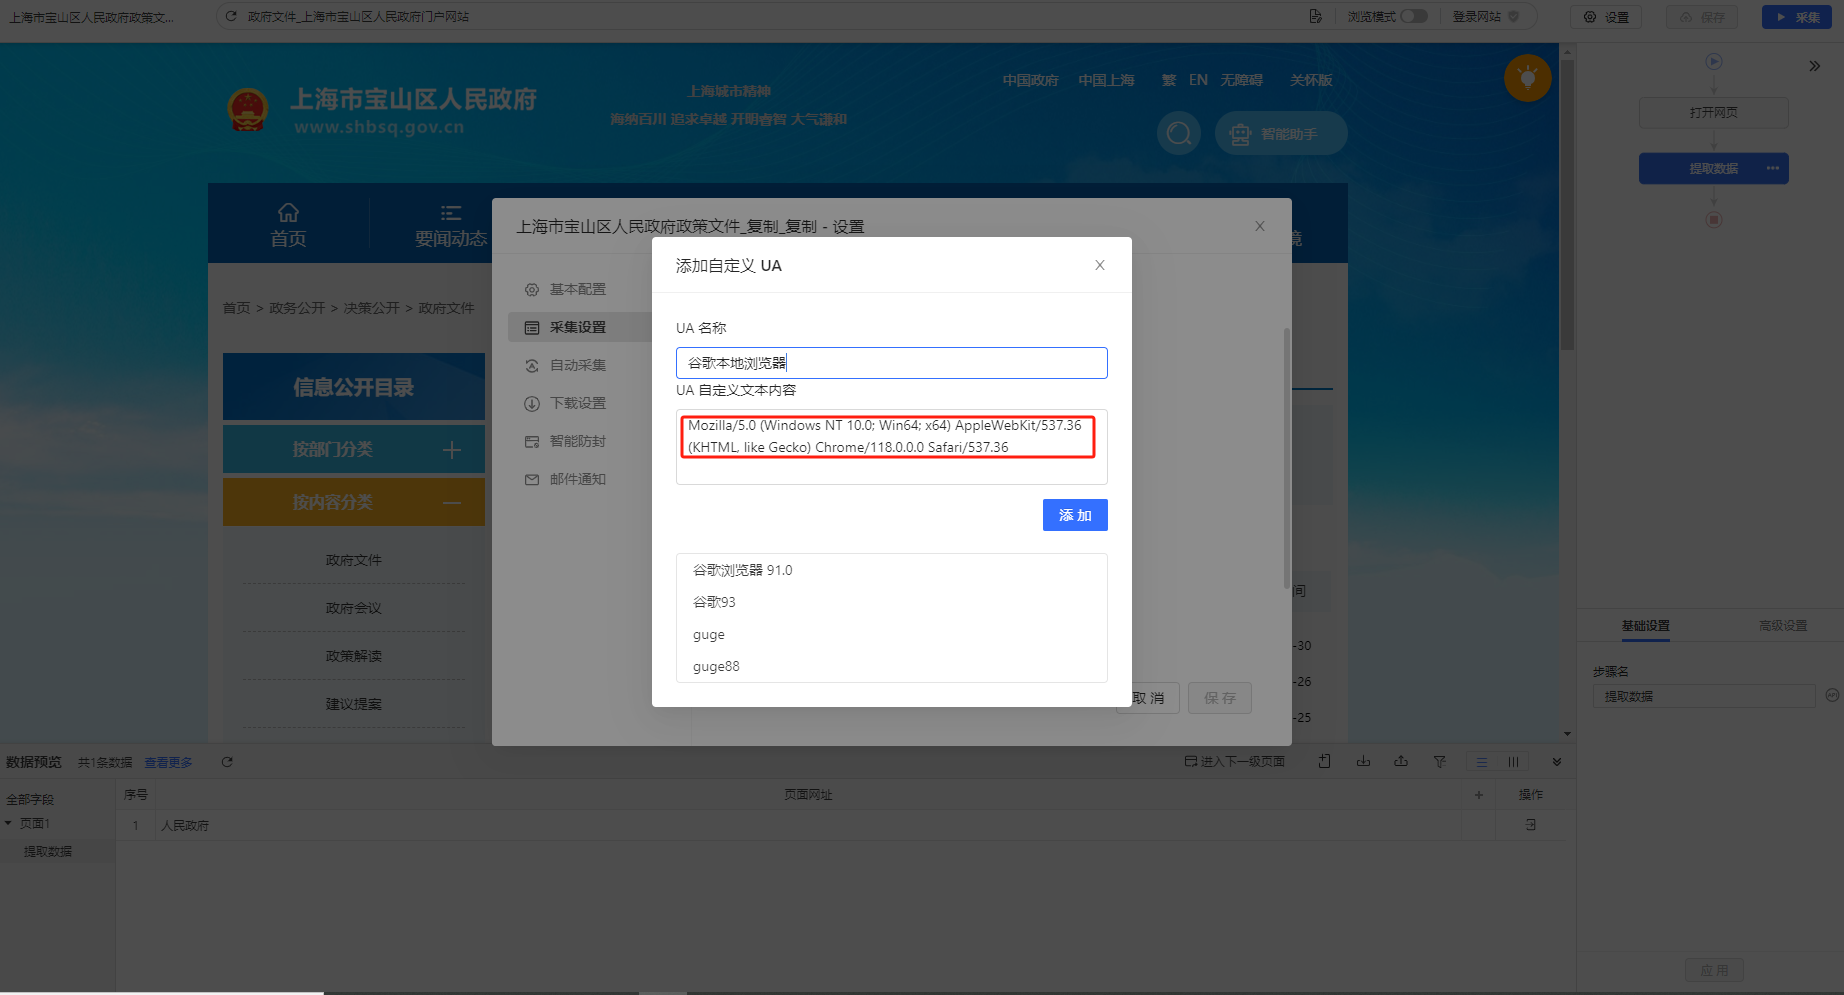Switch to column view icon

(x=1513, y=762)
